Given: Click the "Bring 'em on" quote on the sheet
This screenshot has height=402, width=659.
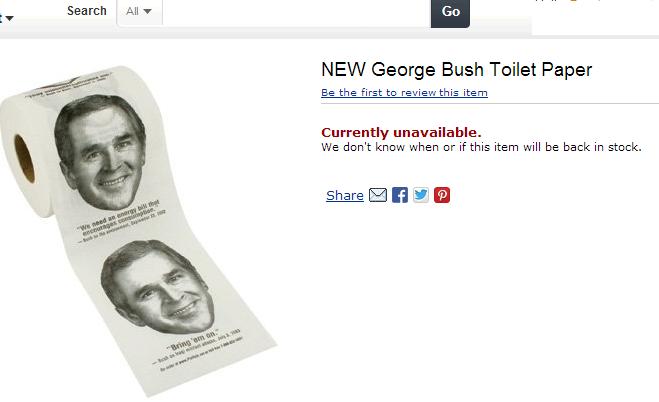Looking at the screenshot, I should (193, 339).
